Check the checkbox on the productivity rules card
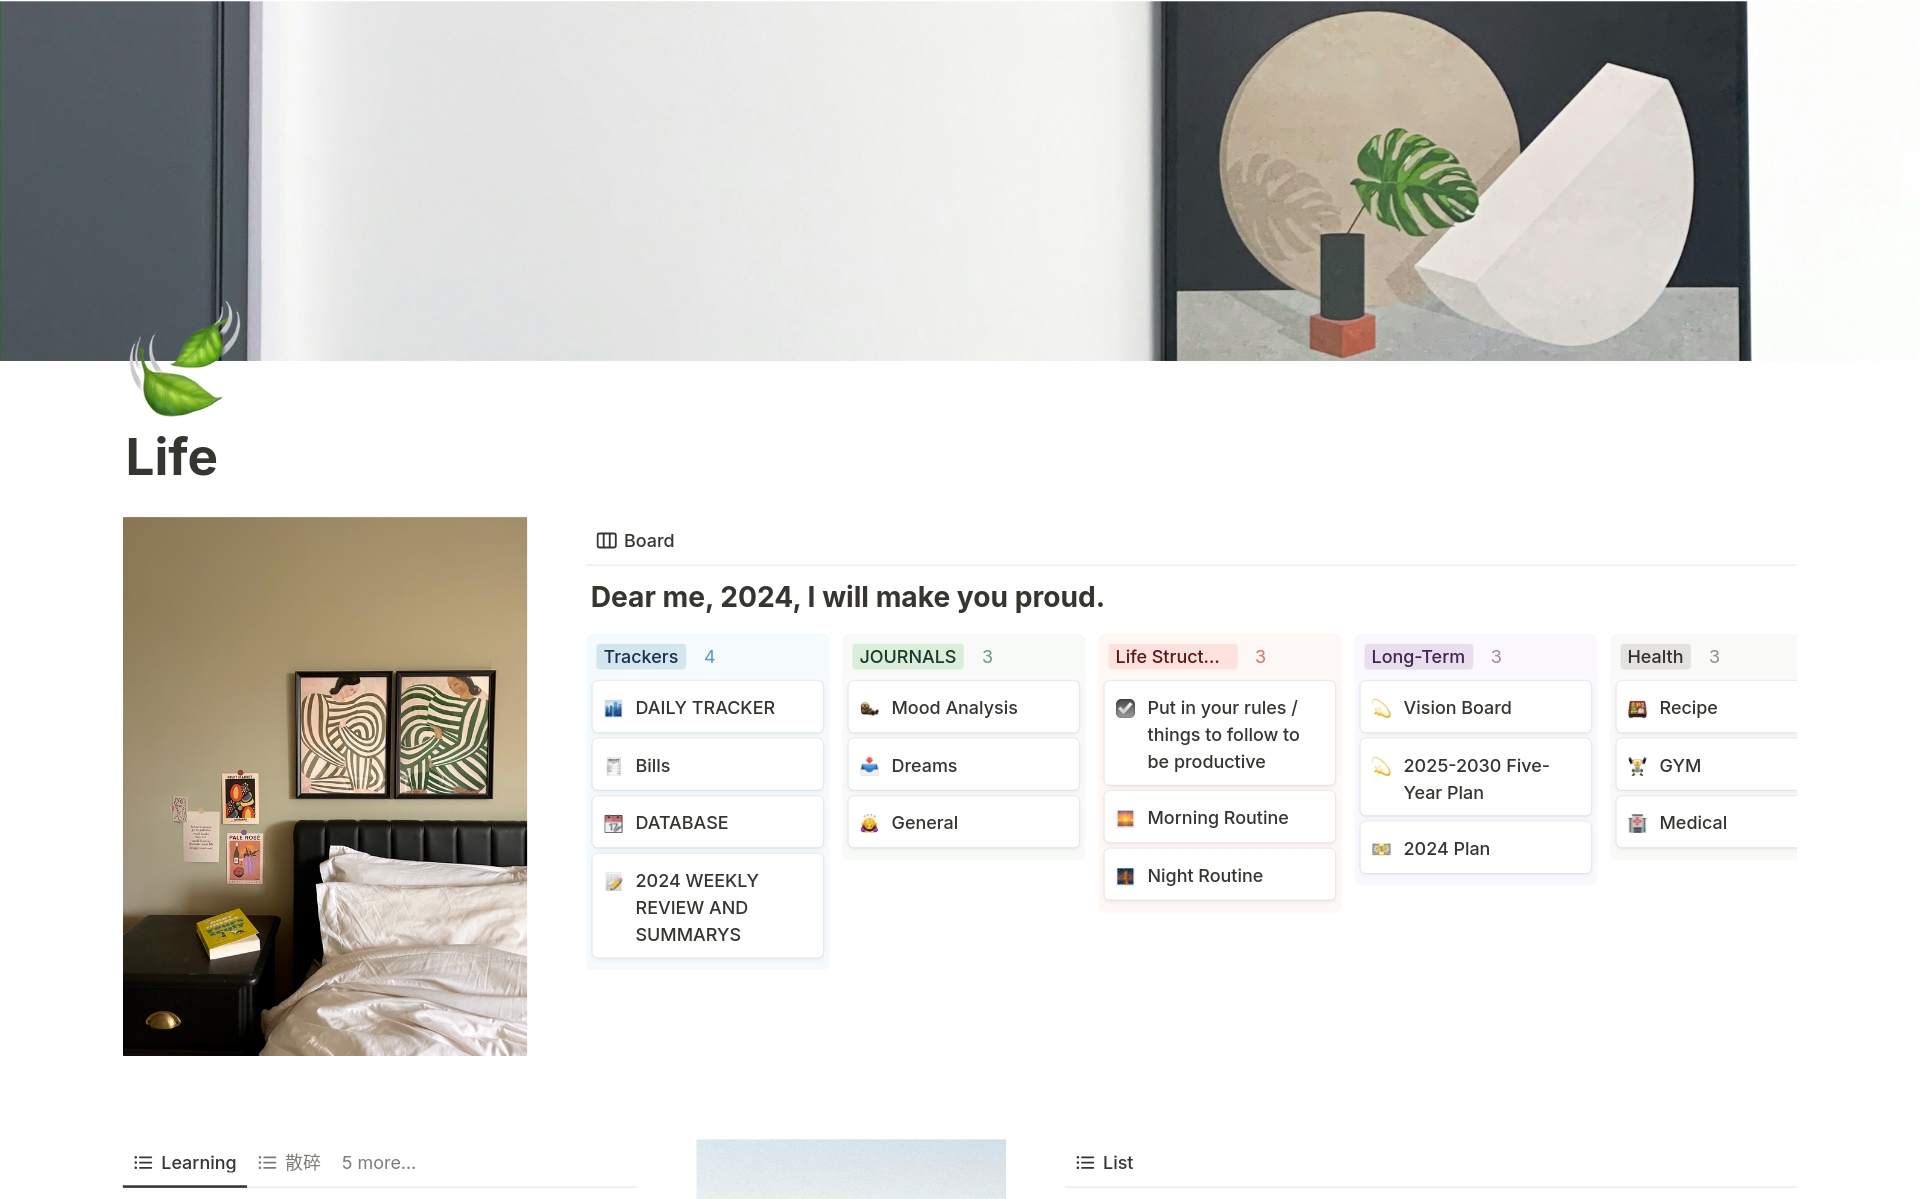1920x1199 pixels. tap(1127, 707)
